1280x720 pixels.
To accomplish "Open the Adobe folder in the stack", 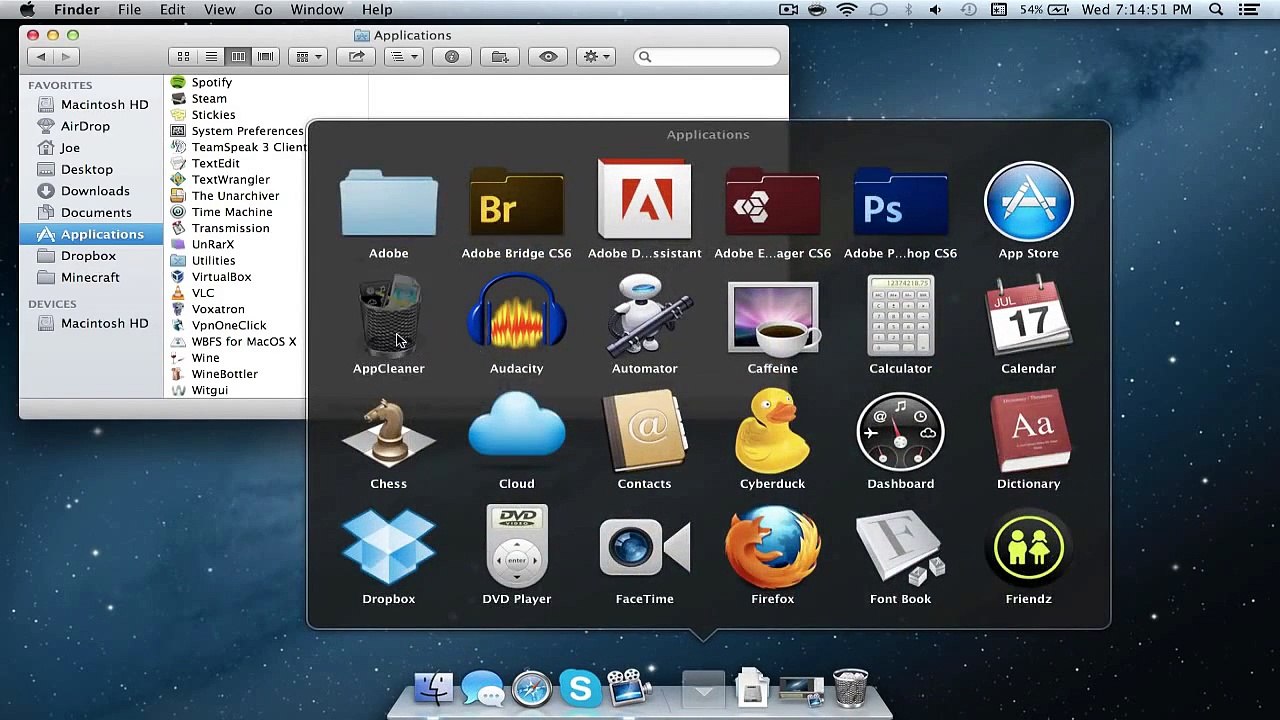I will [x=388, y=203].
